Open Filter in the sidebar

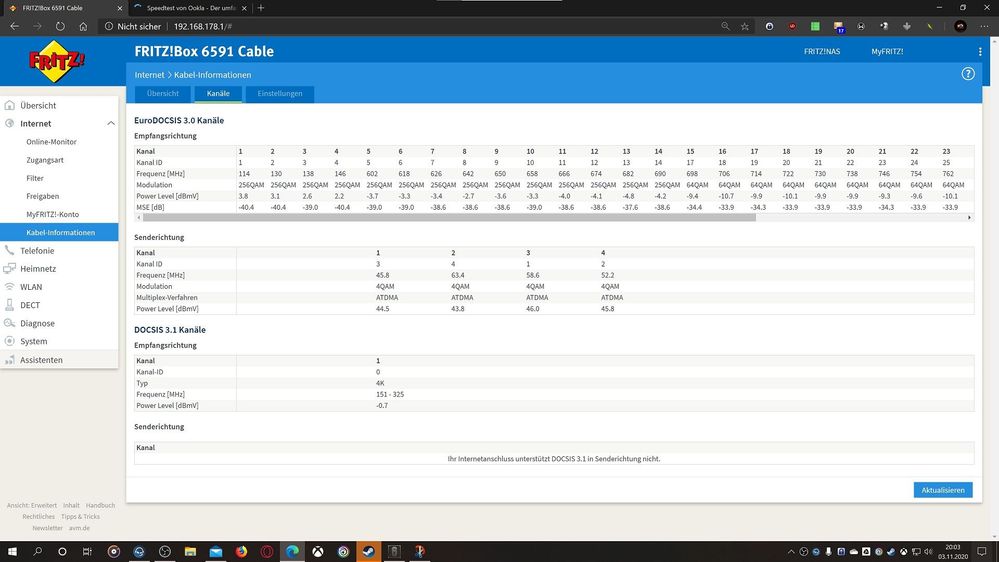point(35,178)
